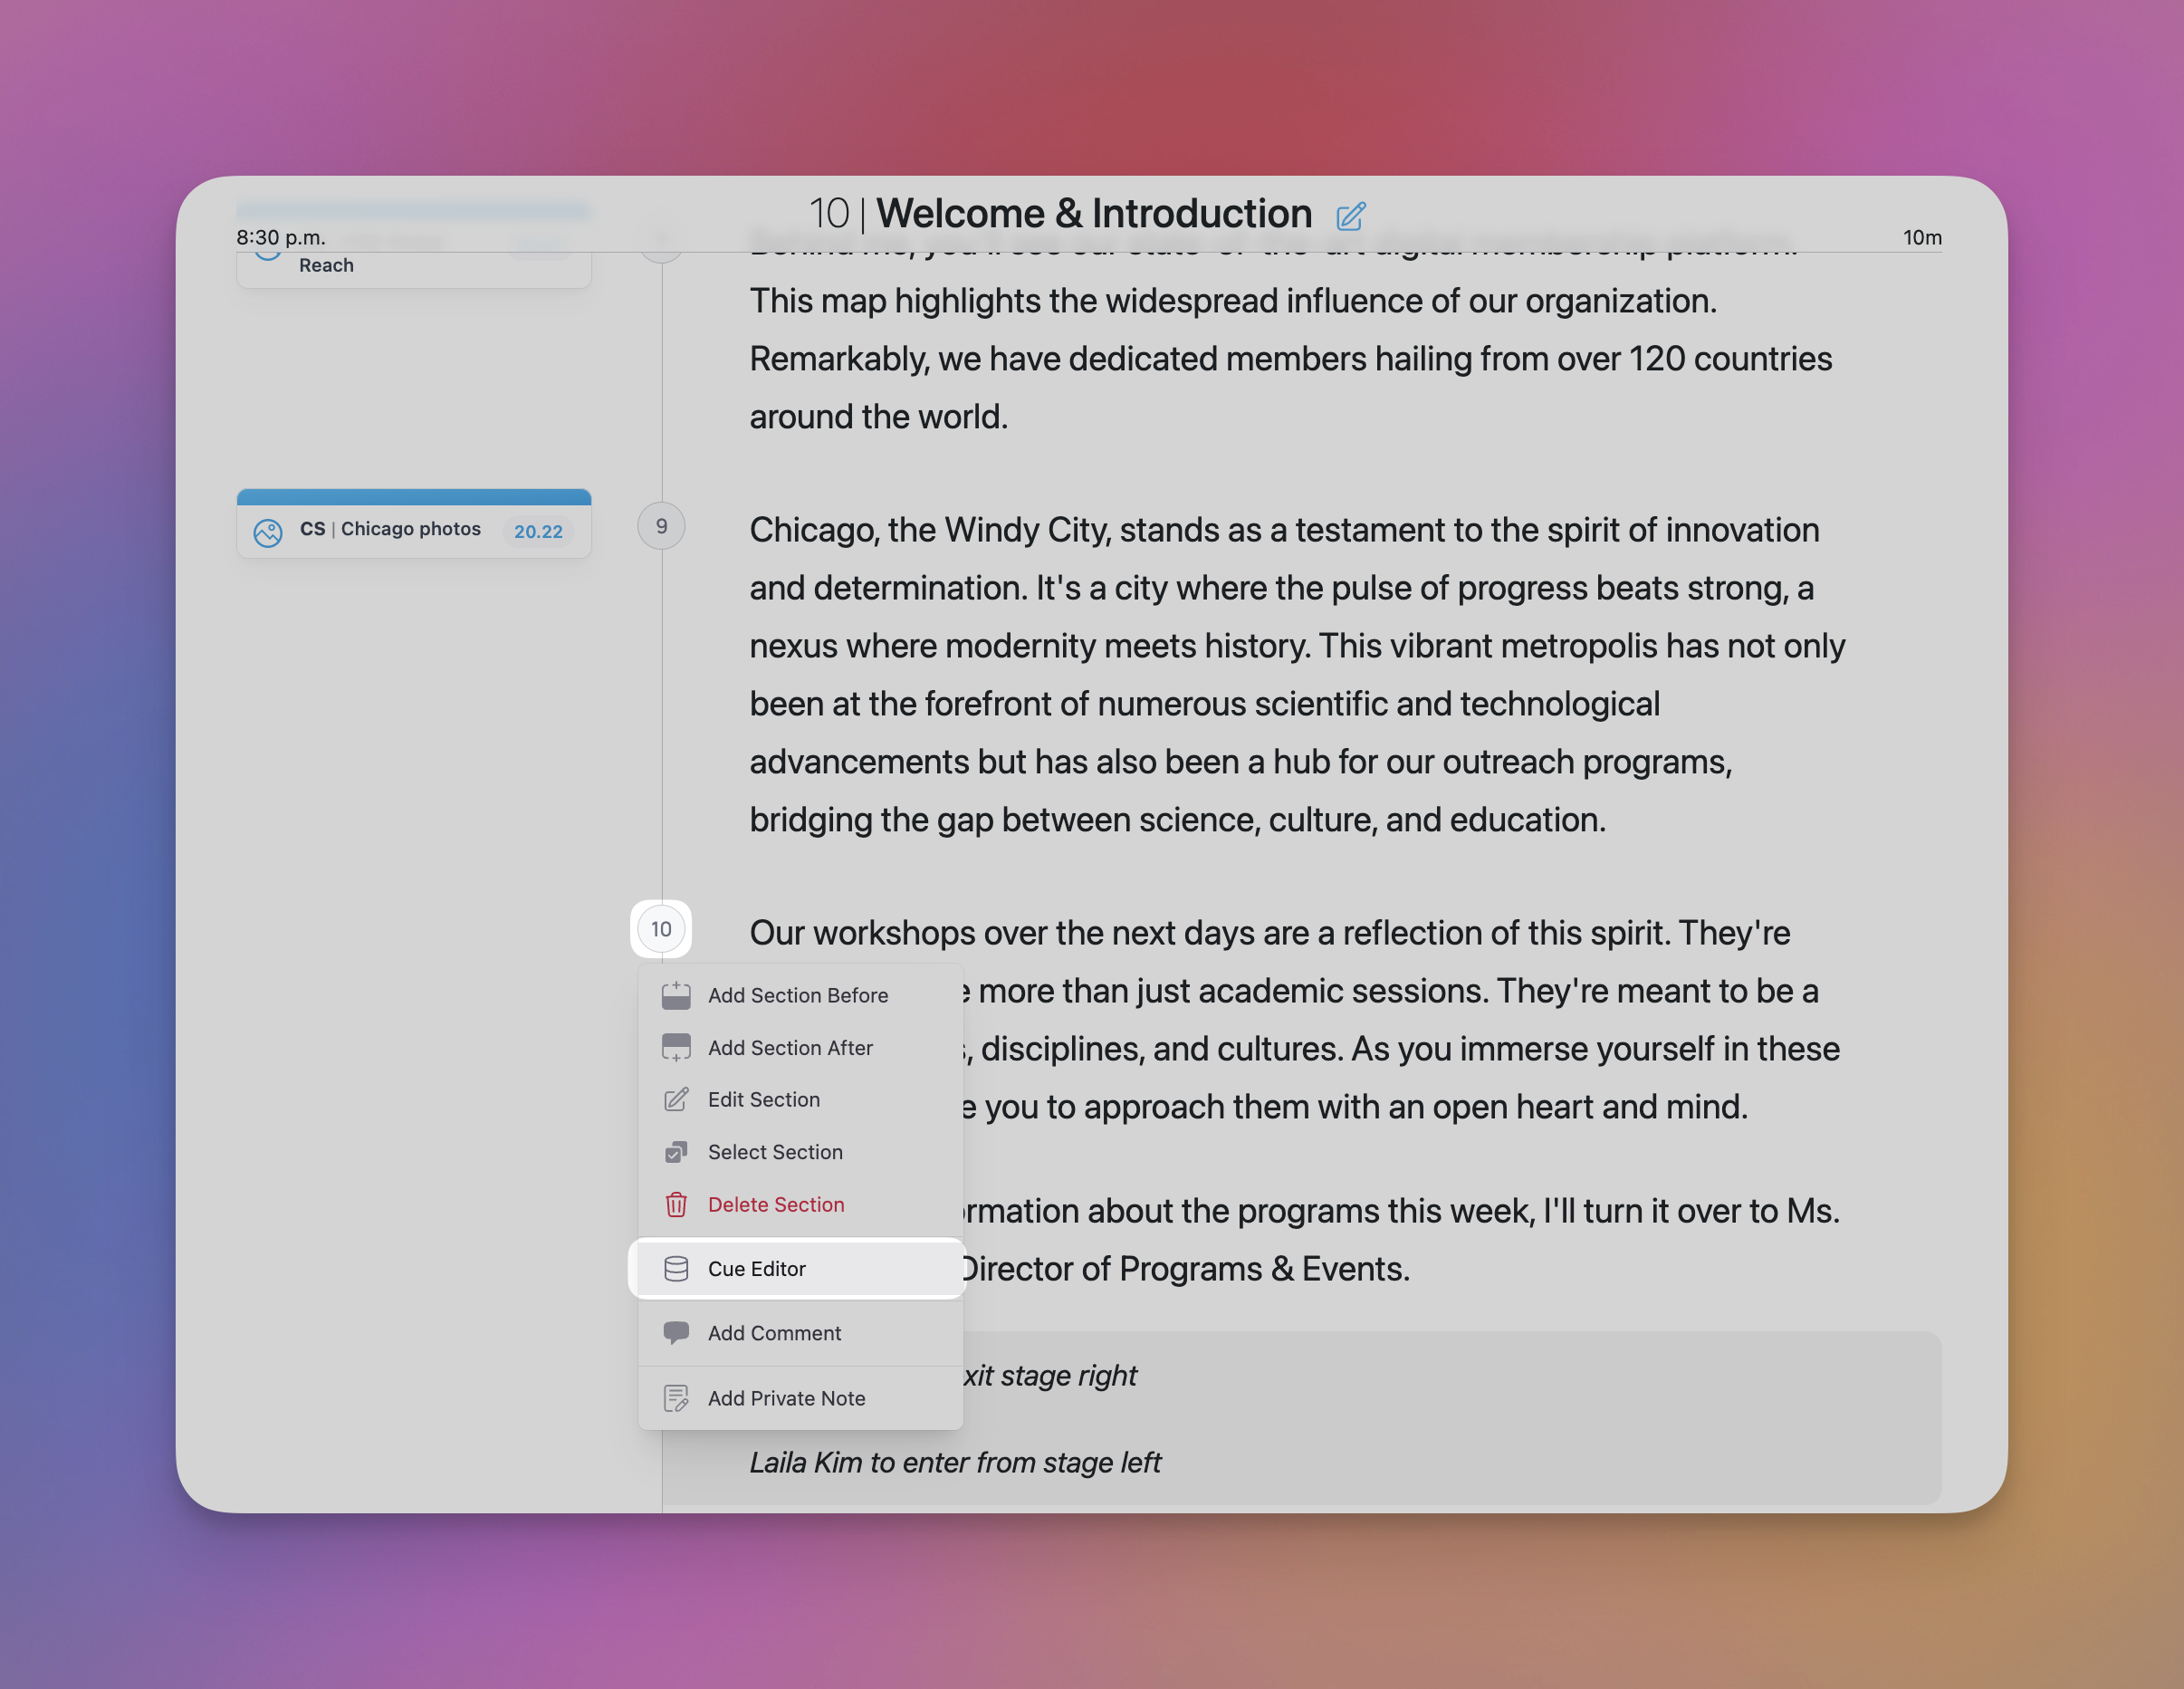Viewport: 2184px width, 1689px height.
Task: Click the Chicago photos image icon
Action: [x=267, y=532]
